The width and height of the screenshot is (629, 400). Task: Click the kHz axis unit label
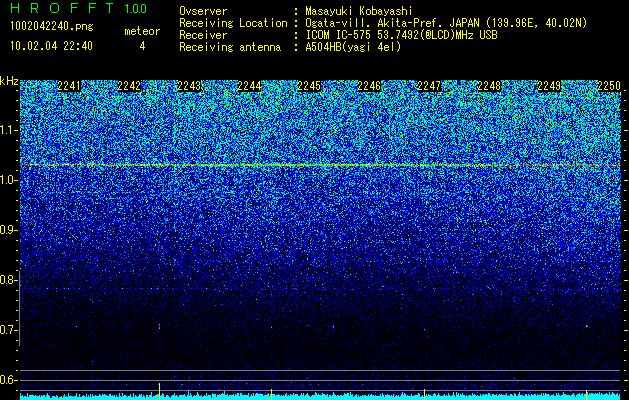[9, 81]
